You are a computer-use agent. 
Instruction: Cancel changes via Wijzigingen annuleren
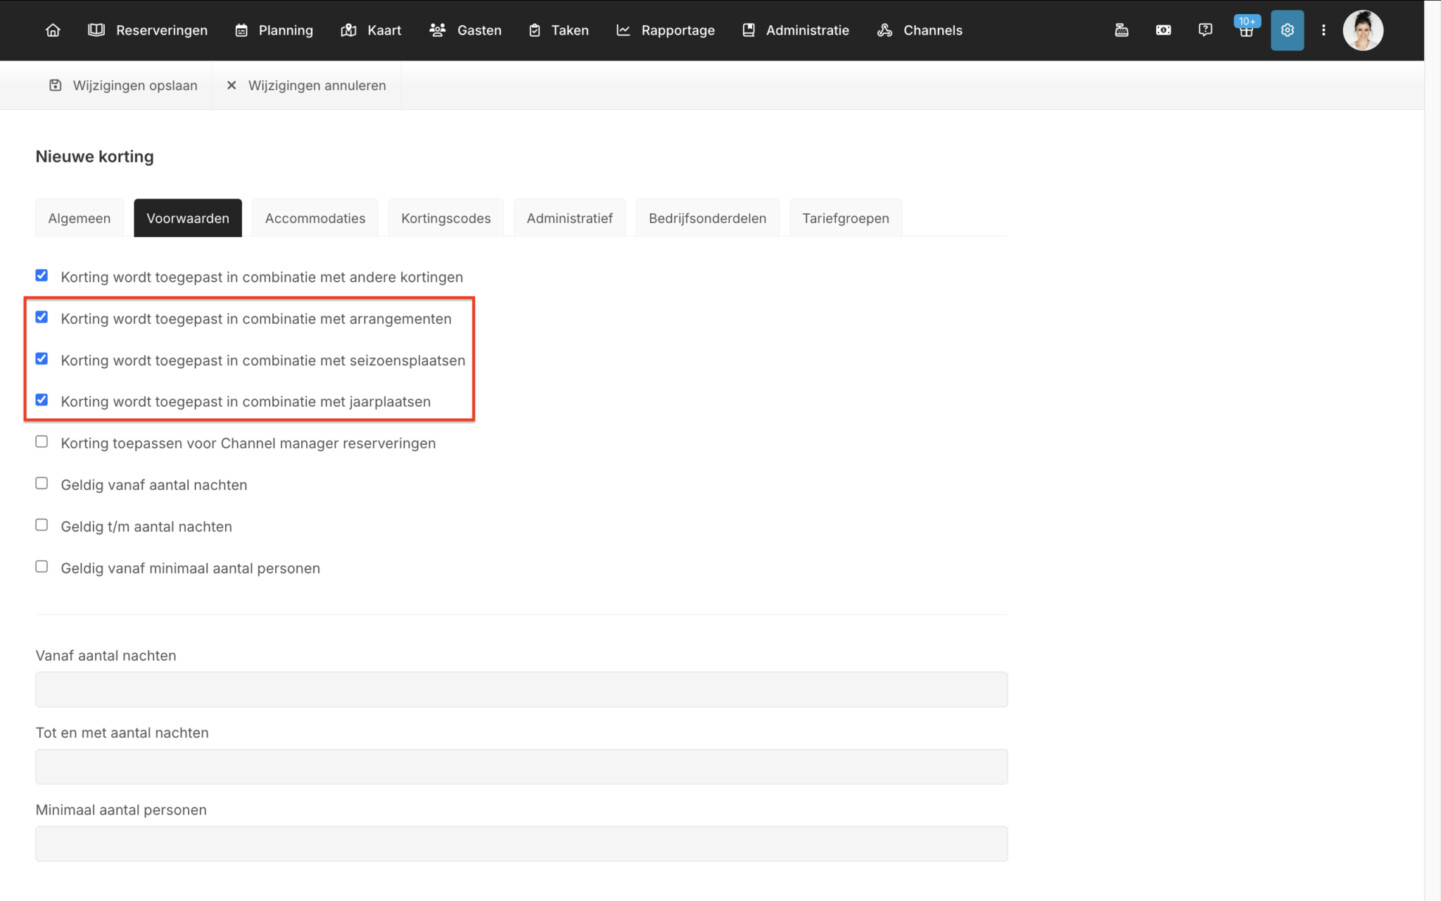click(x=306, y=85)
